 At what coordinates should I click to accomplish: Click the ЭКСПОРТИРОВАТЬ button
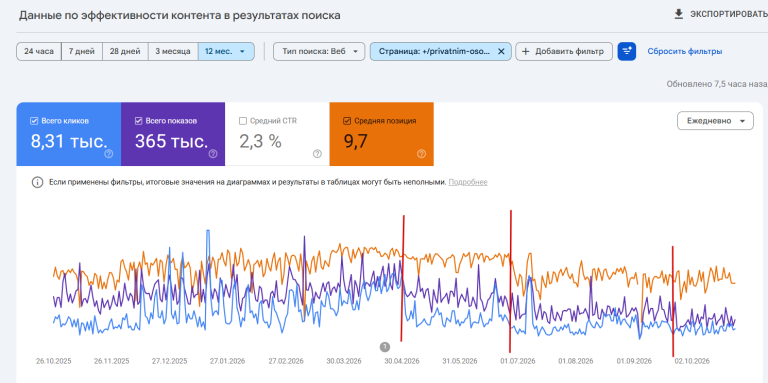click(721, 14)
